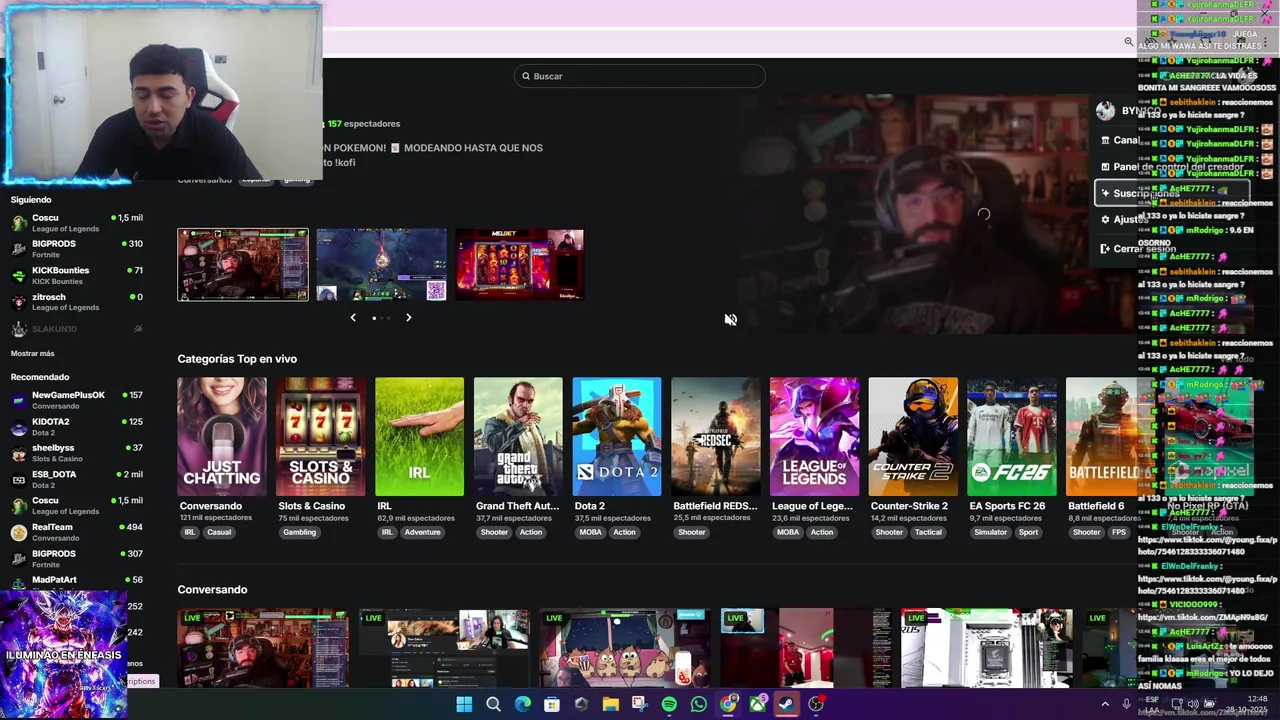This screenshot has width=1280, height=720.
Task: Expand followed list with Mostrar más
Action: [33, 353]
